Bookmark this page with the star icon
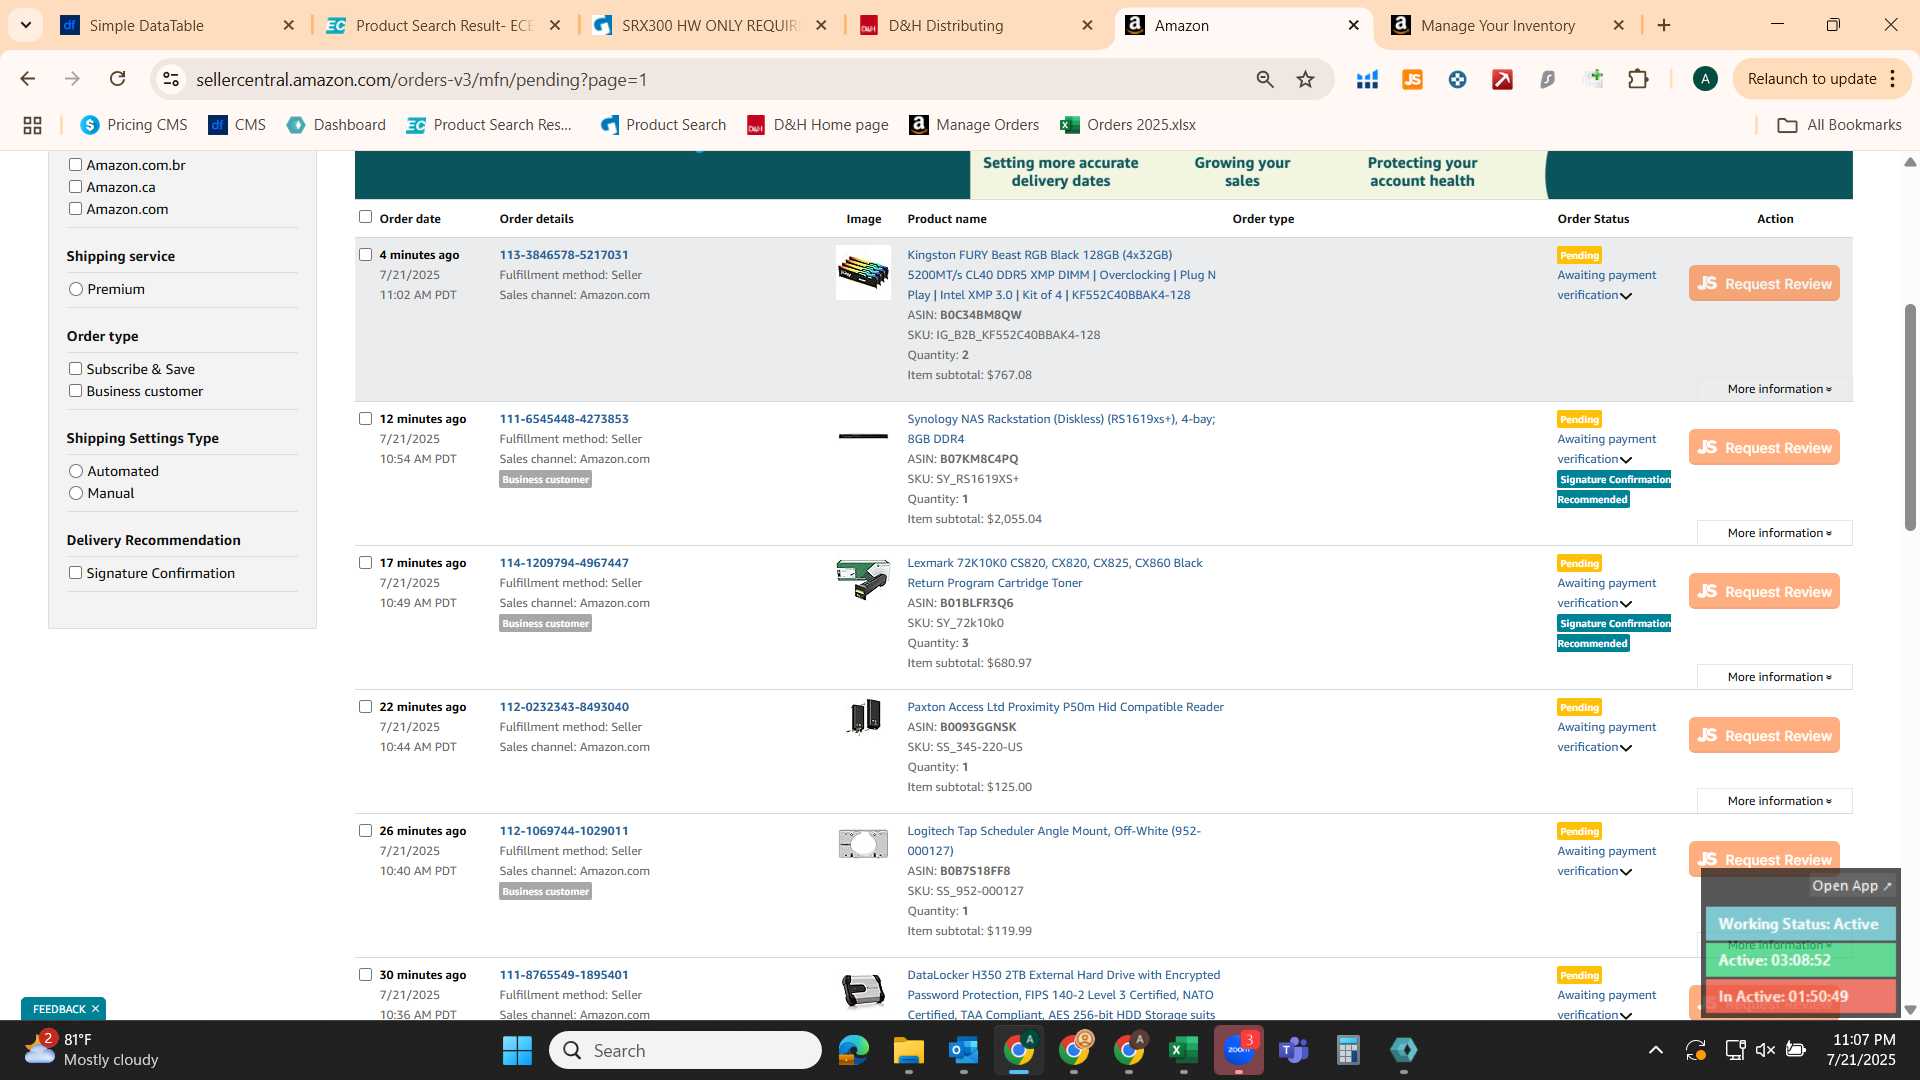Viewport: 1920px width, 1080px height. point(1305,79)
